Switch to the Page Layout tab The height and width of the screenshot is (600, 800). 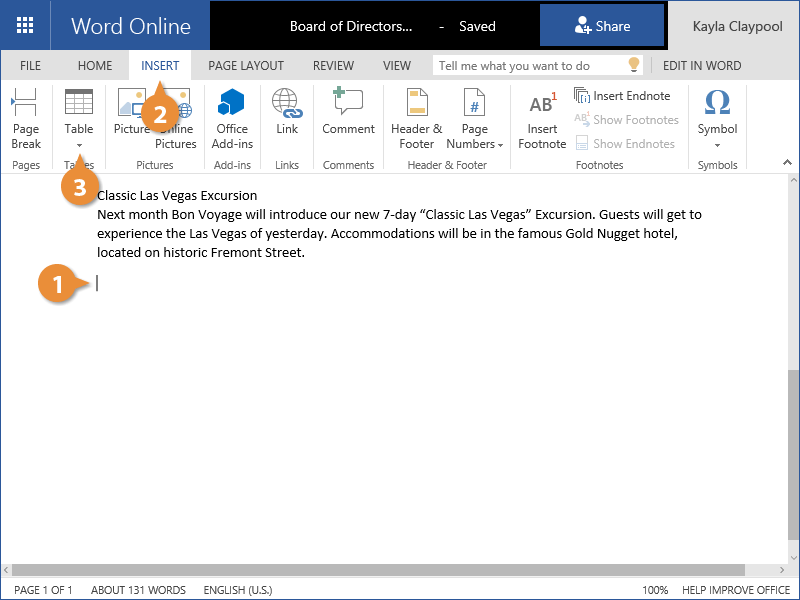tap(246, 66)
